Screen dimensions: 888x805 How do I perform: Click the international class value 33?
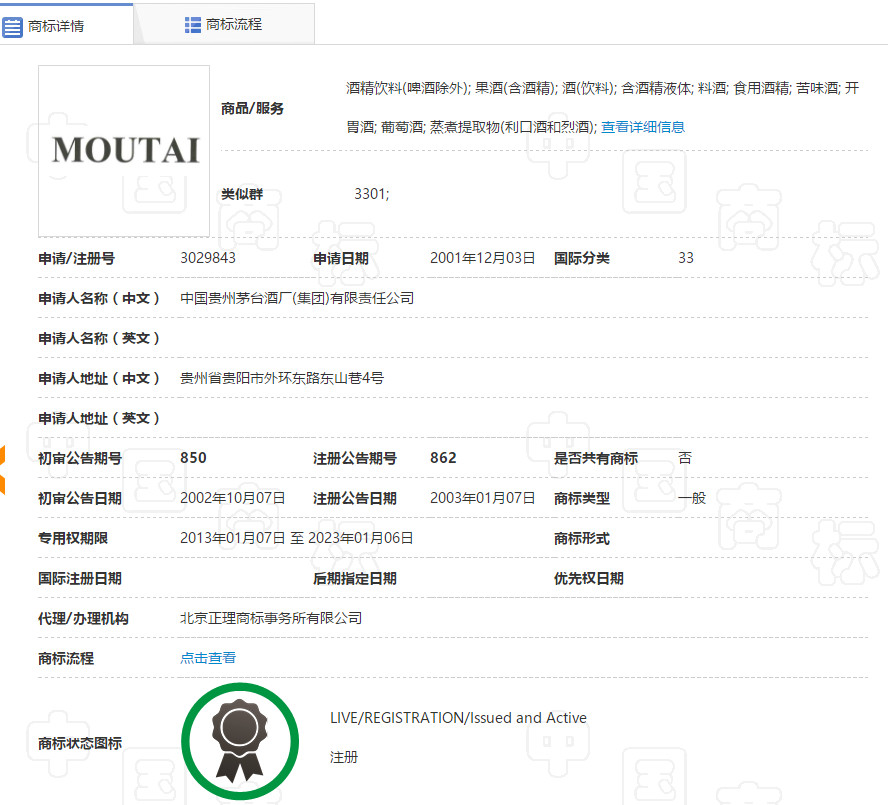pos(686,258)
